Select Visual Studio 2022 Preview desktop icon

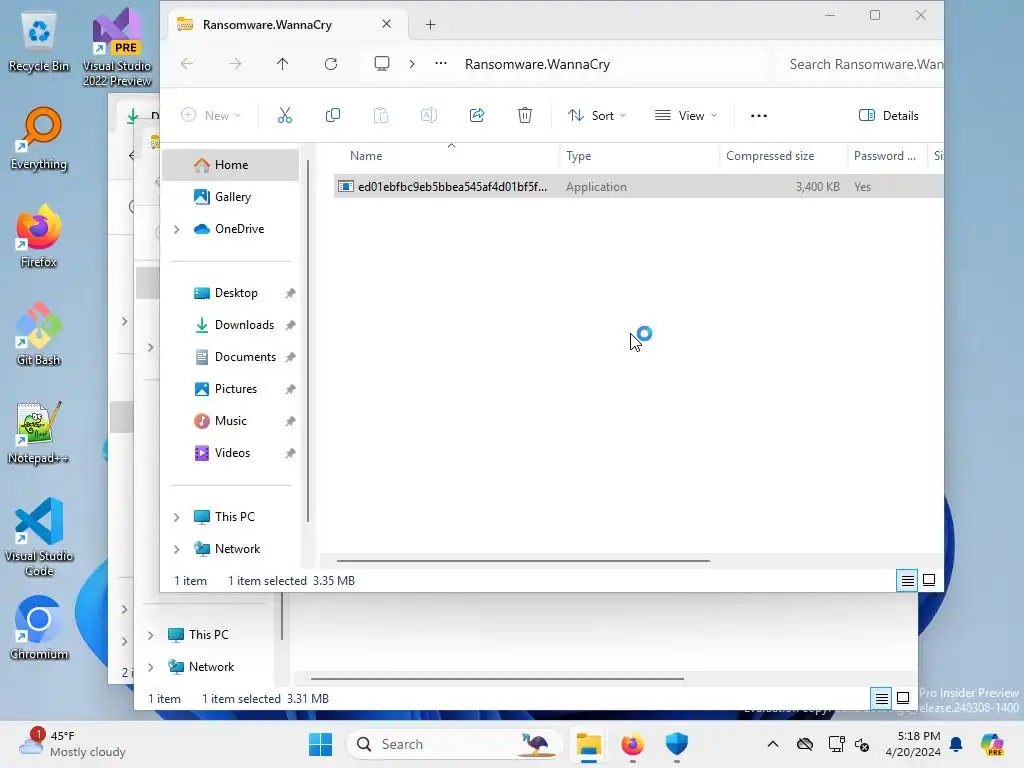pyautogui.click(x=117, y=48)
